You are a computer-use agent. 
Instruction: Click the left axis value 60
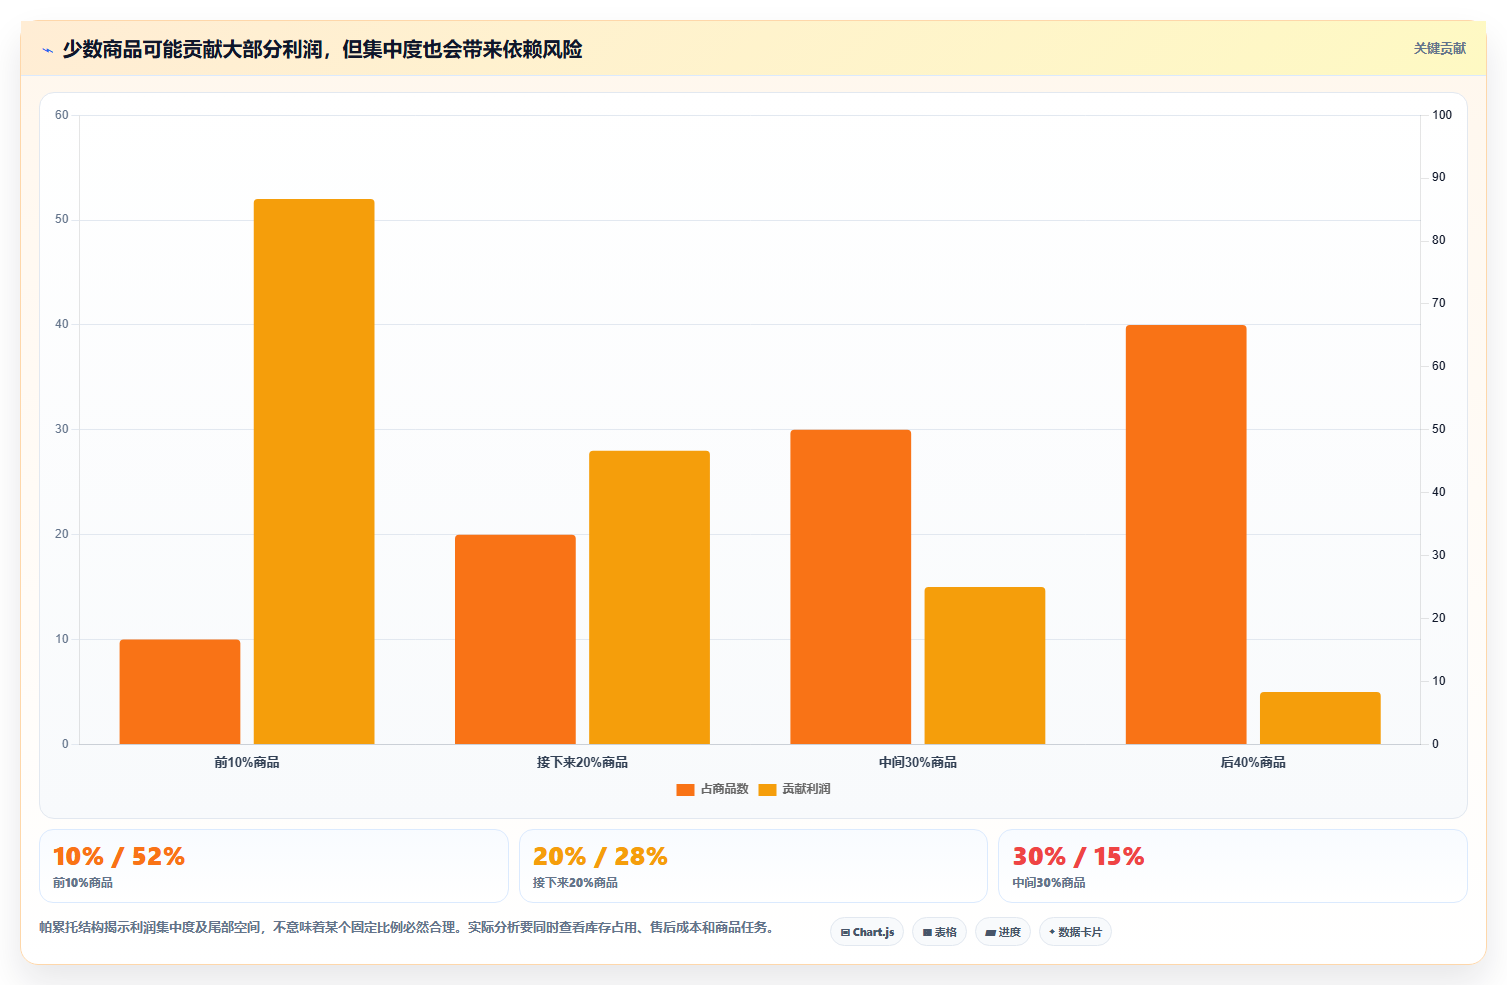click(x=62, y=115)
